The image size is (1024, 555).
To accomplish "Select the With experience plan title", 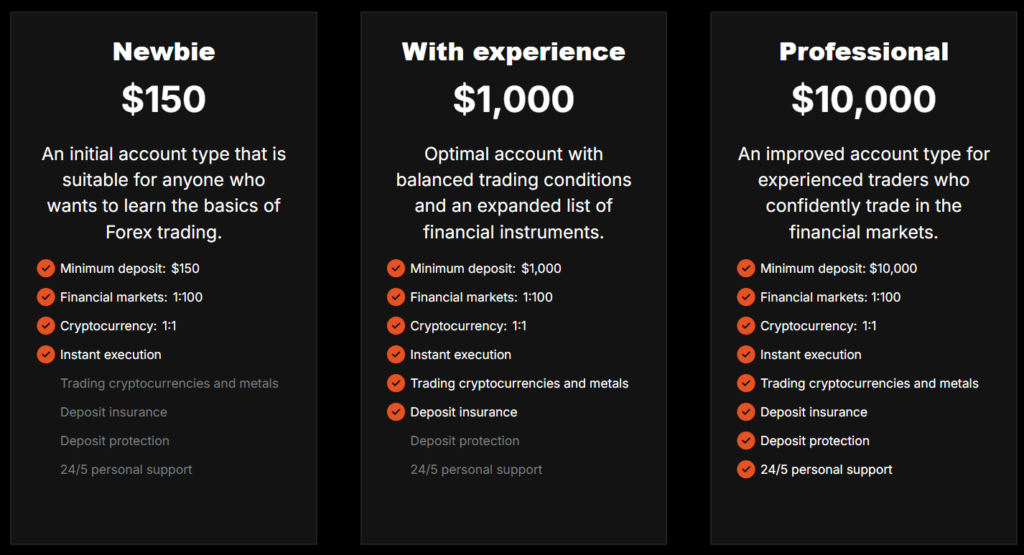I will 513,51.
